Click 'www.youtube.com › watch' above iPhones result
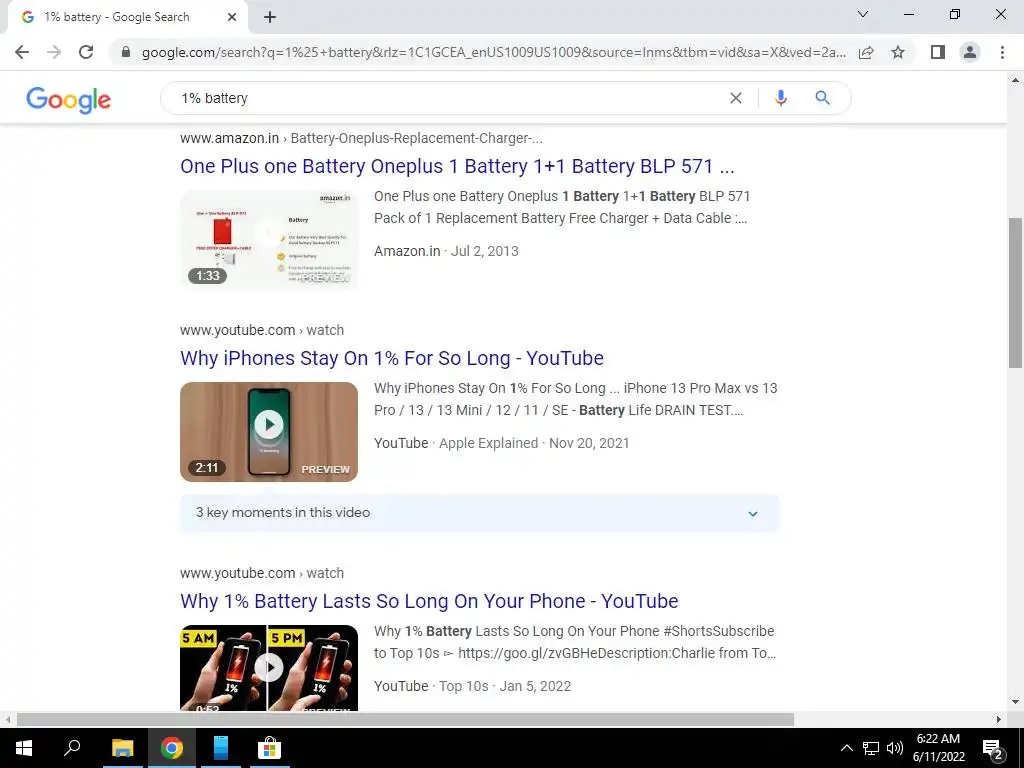 click(262, 330)
